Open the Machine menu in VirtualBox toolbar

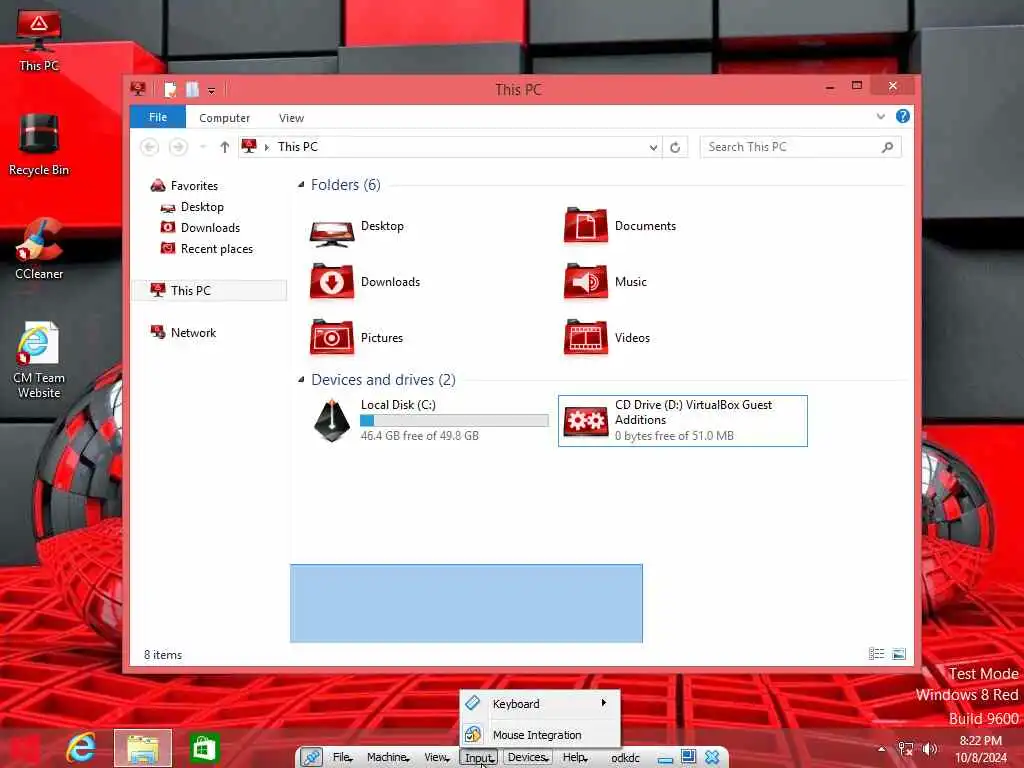388,758
